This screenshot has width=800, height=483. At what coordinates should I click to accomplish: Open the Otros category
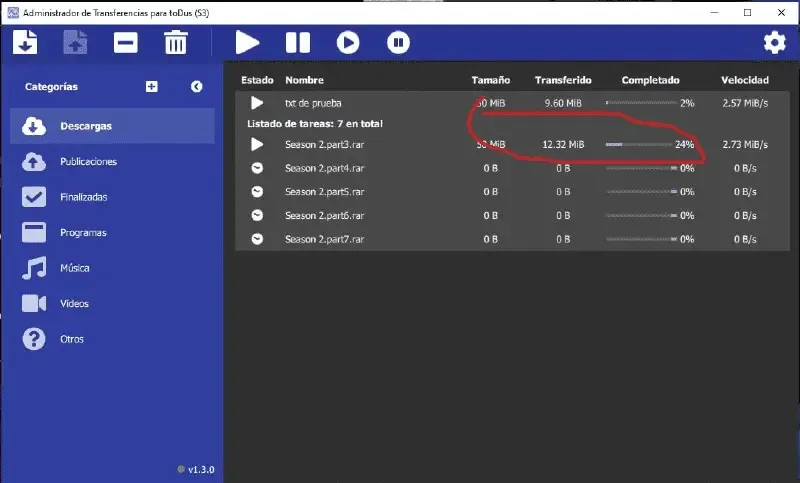112,339
